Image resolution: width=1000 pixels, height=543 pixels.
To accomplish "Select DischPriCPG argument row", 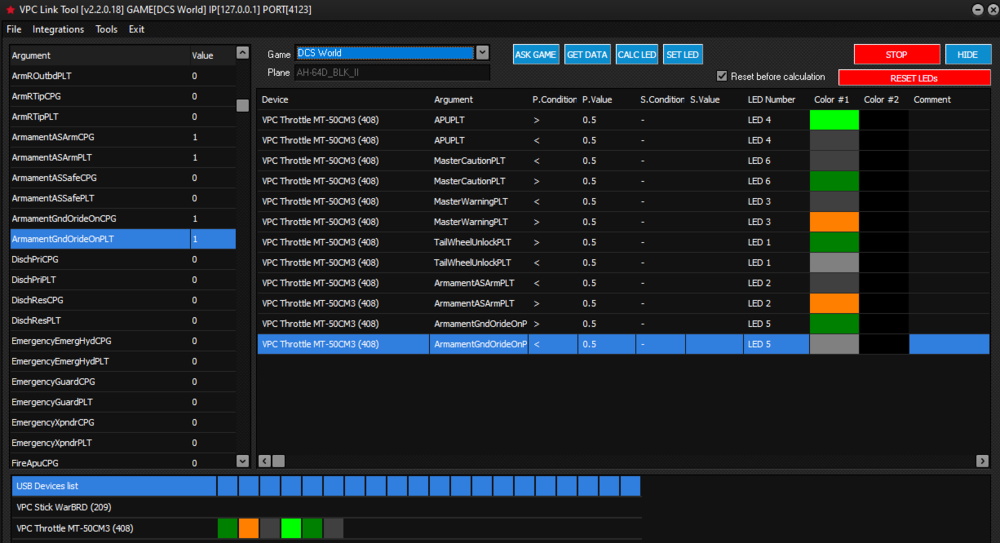I will click(122, 260).
